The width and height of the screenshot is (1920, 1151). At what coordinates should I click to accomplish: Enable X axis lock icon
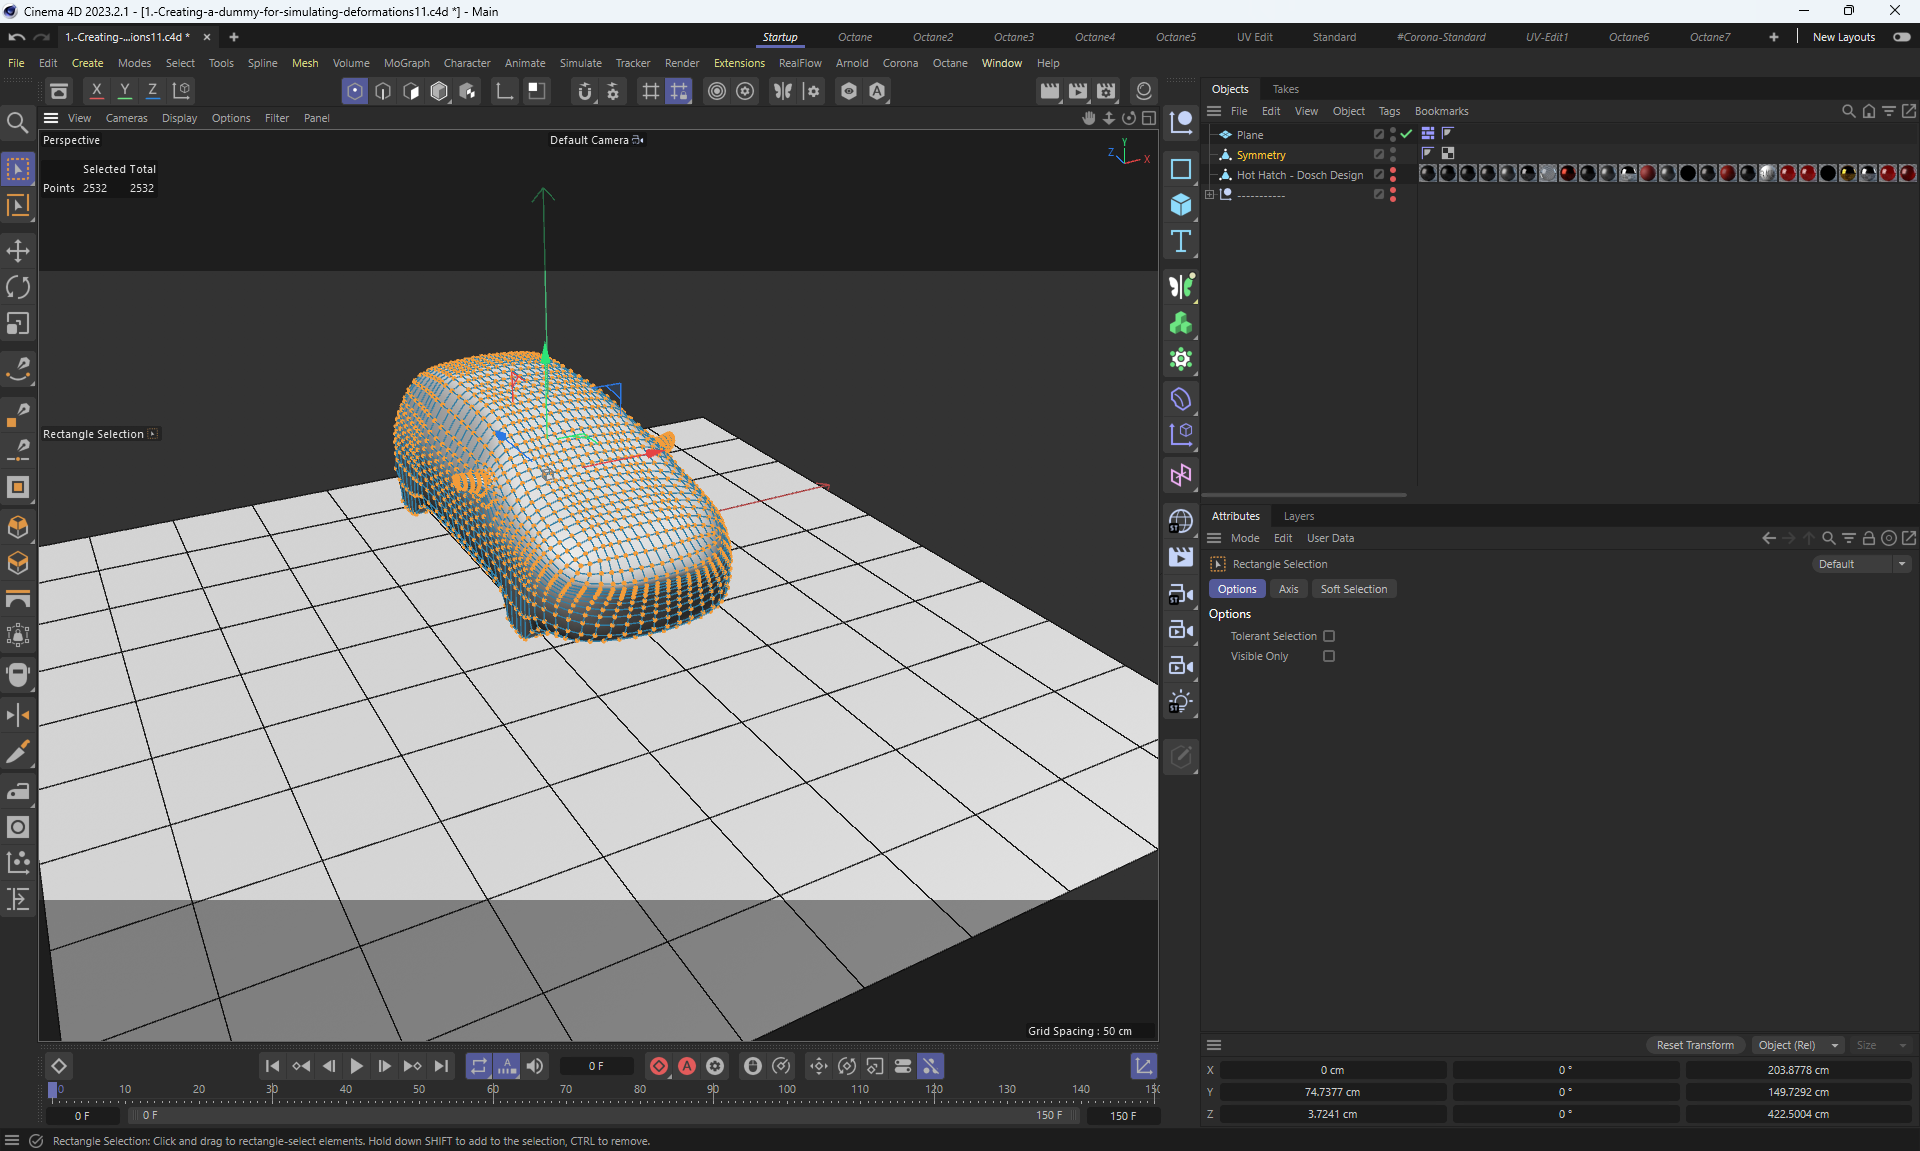pyautogui.click(x=97, y=91)
